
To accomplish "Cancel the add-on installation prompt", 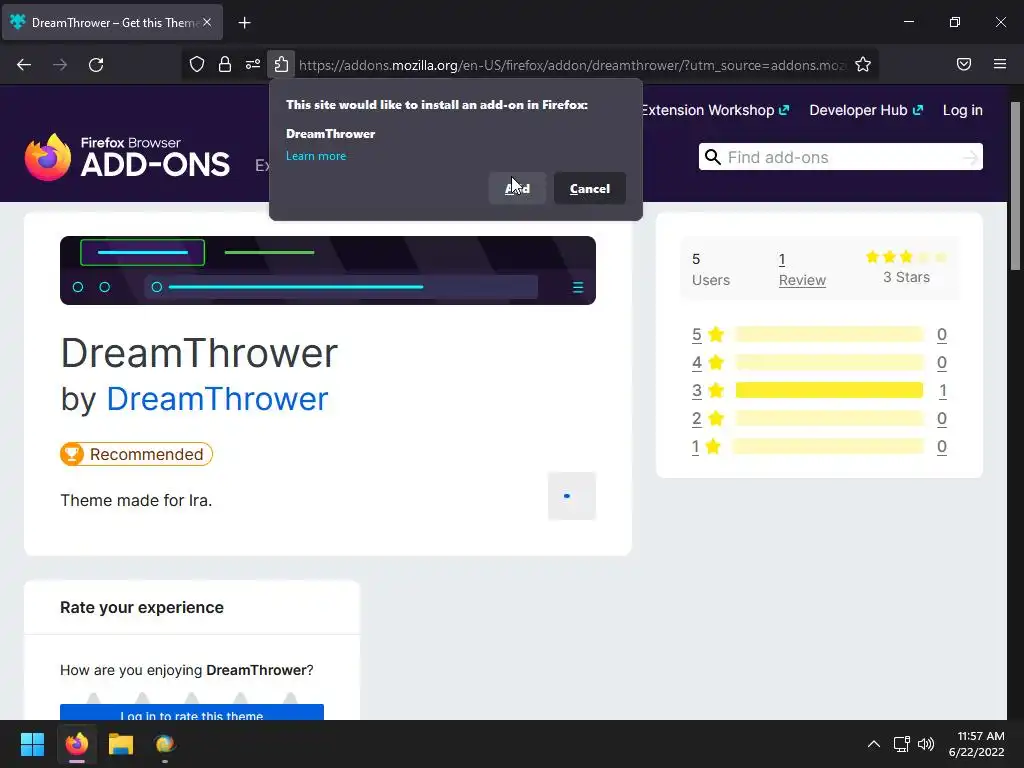I will coord(590,189).
